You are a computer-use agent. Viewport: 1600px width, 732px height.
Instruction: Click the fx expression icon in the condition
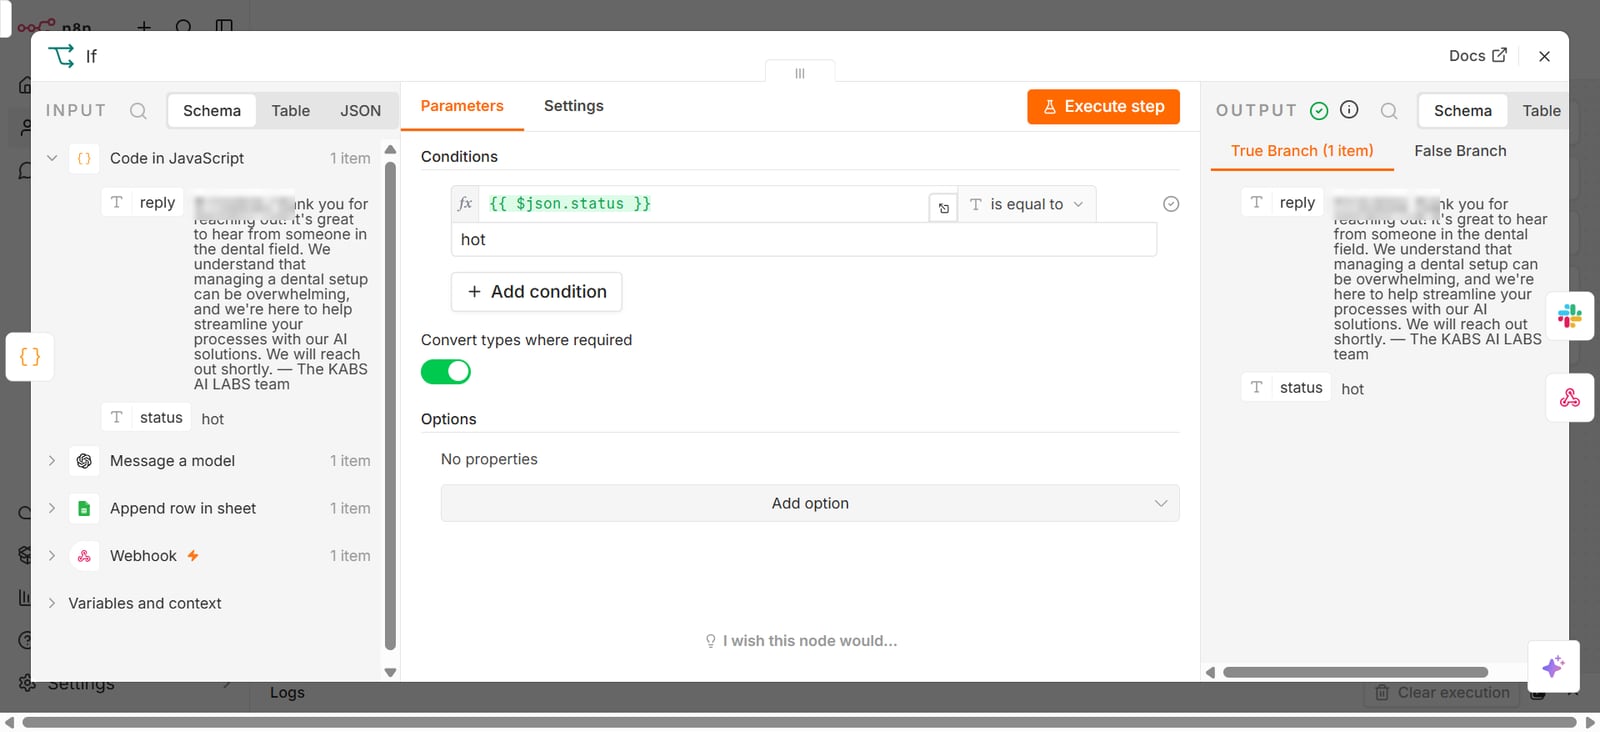pyautogui.click(x=465, y=204)
